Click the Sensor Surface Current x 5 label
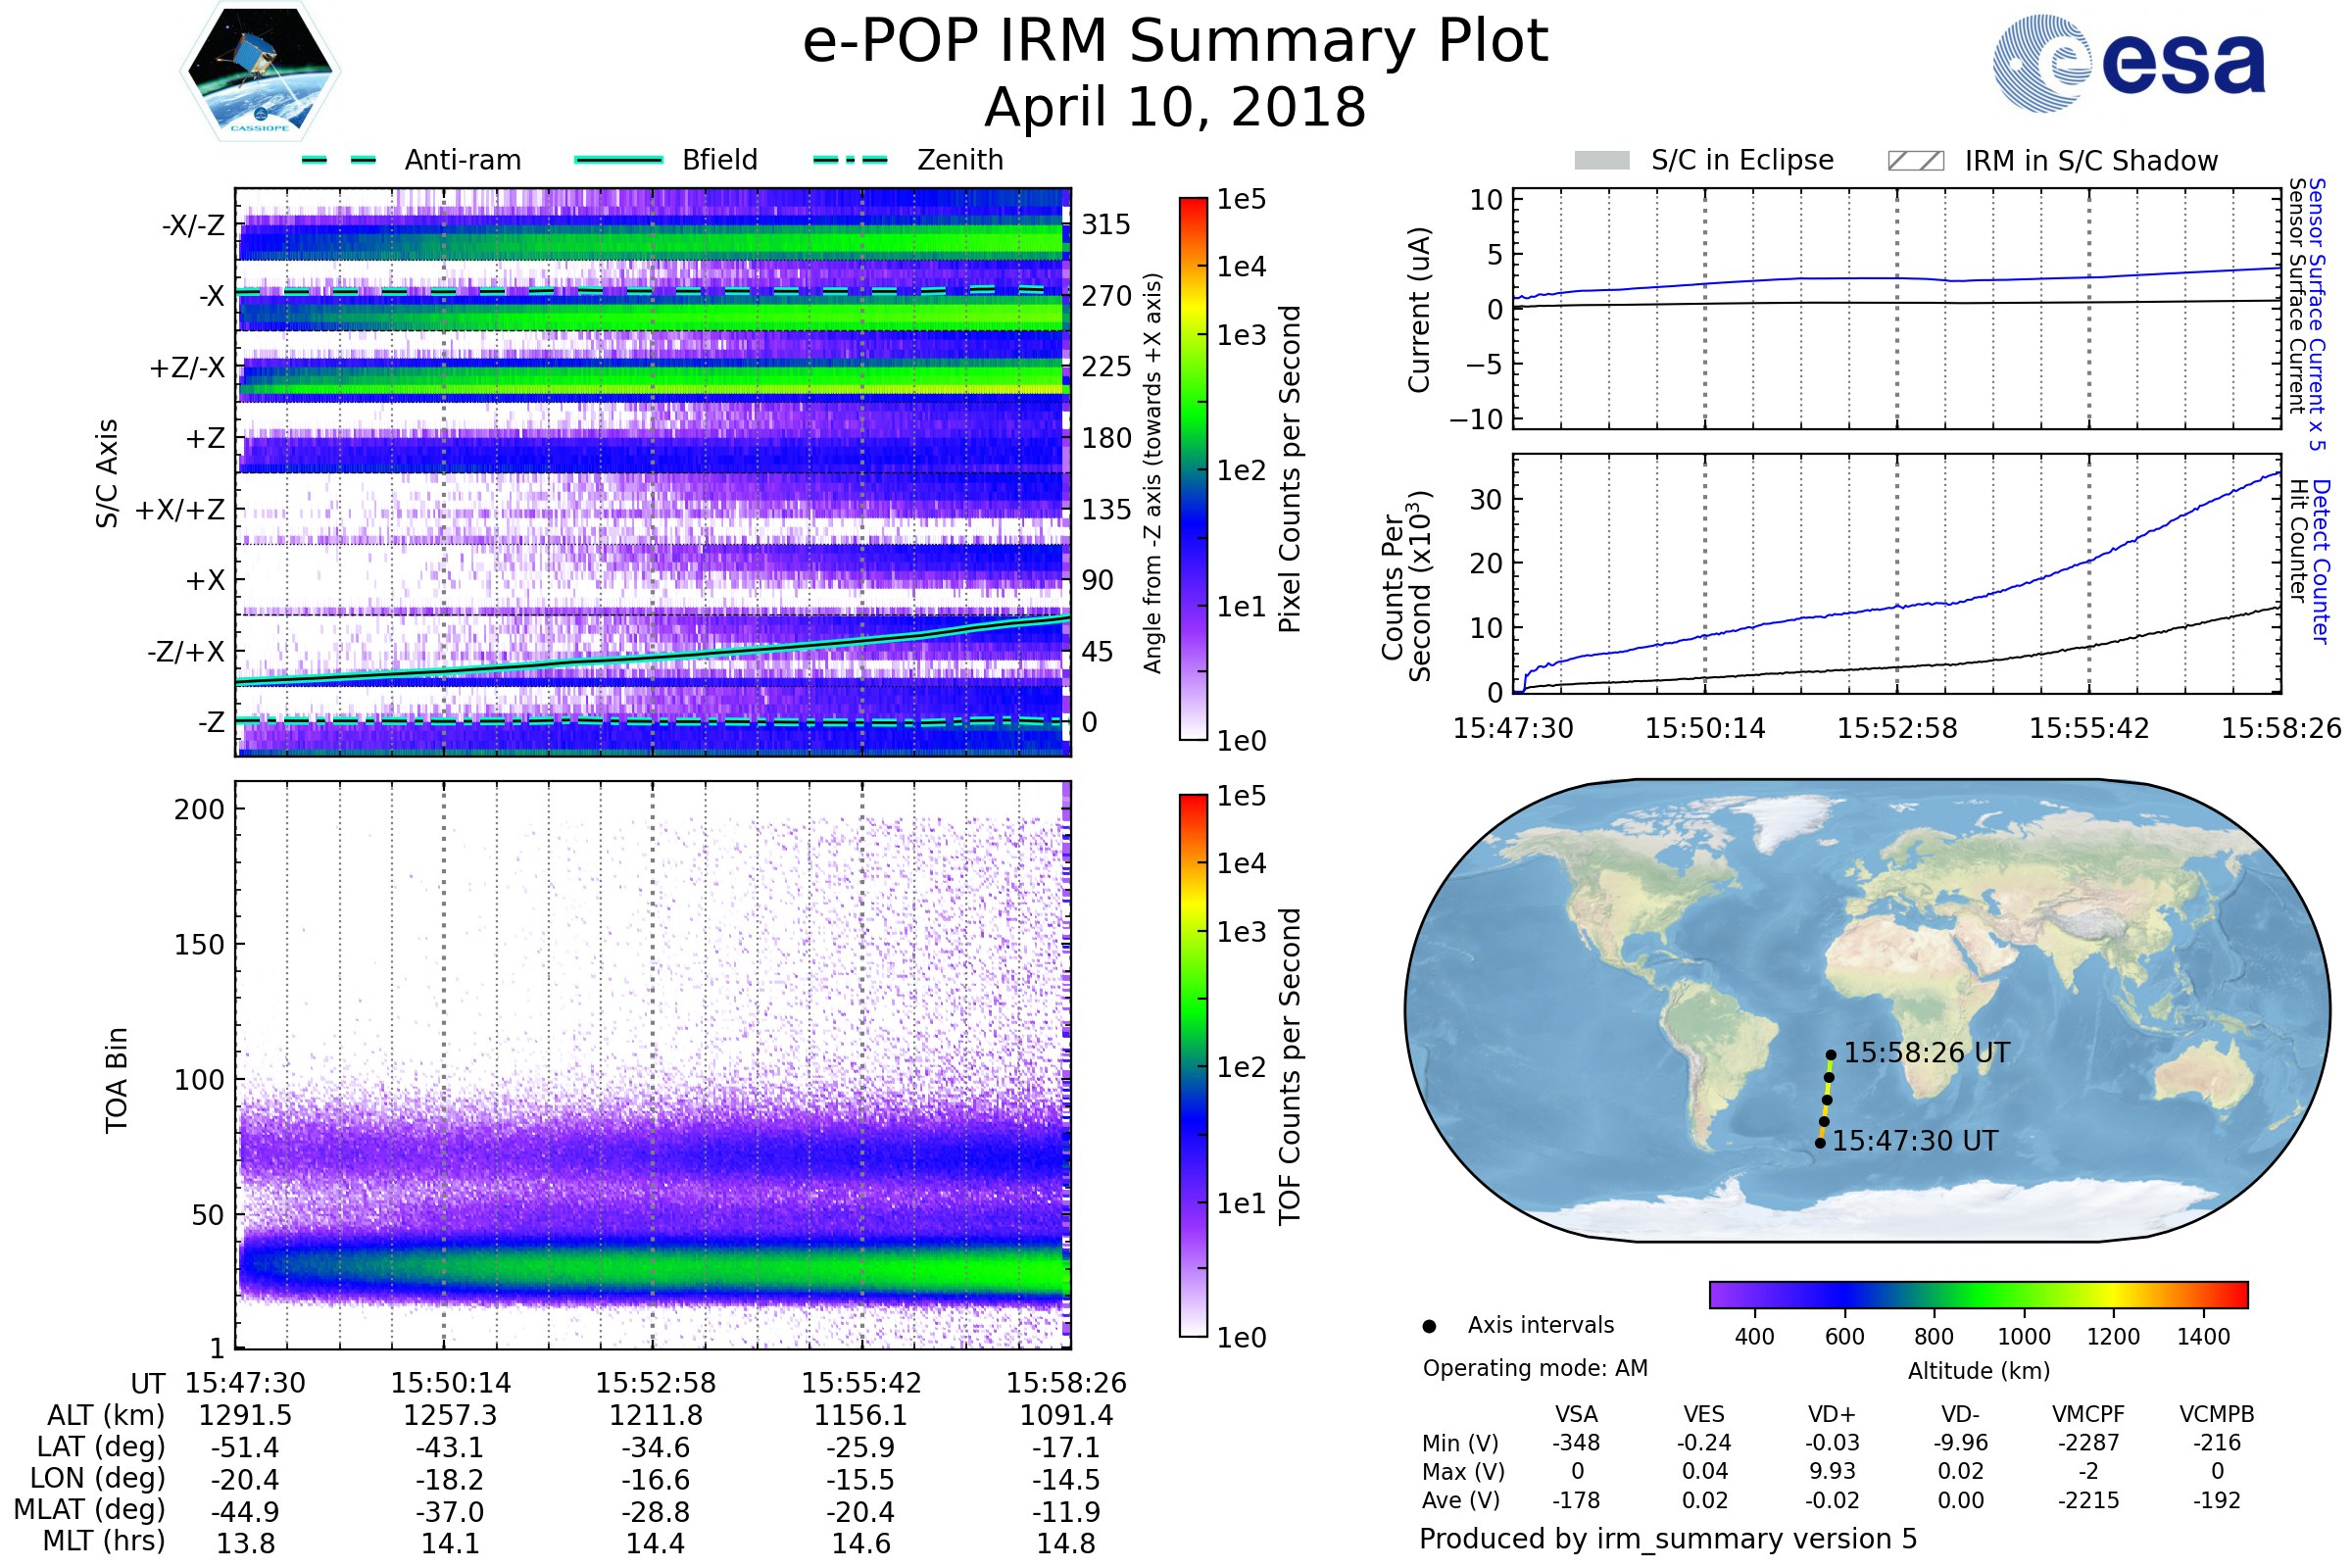Screen dimensions: 2352x1568 (x=2317, y=314)
